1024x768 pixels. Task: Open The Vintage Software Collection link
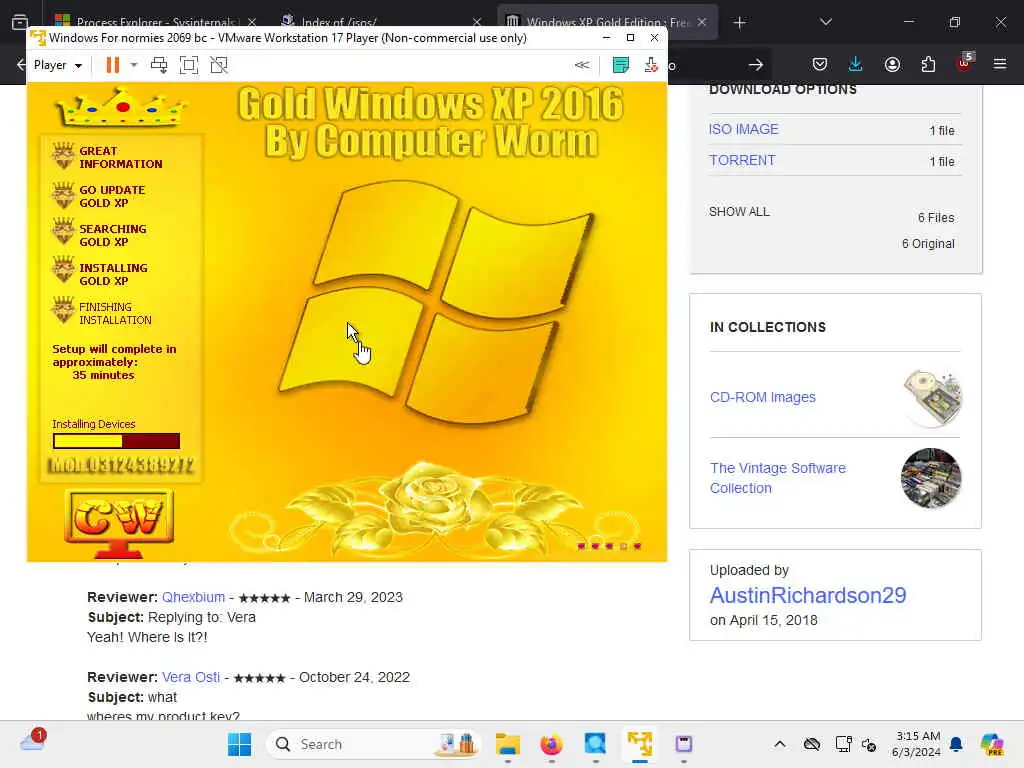click(x=778, y=478)
